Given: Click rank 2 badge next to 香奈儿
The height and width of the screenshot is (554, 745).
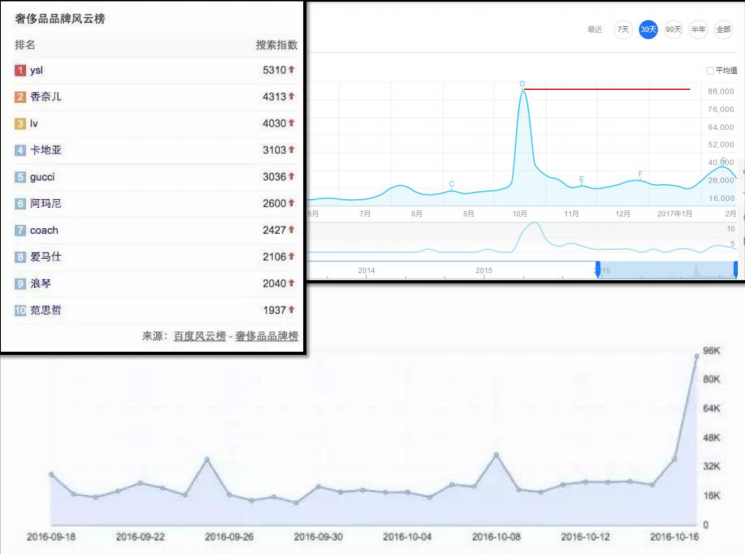Looking at the screenshot, I should [20, 97].
